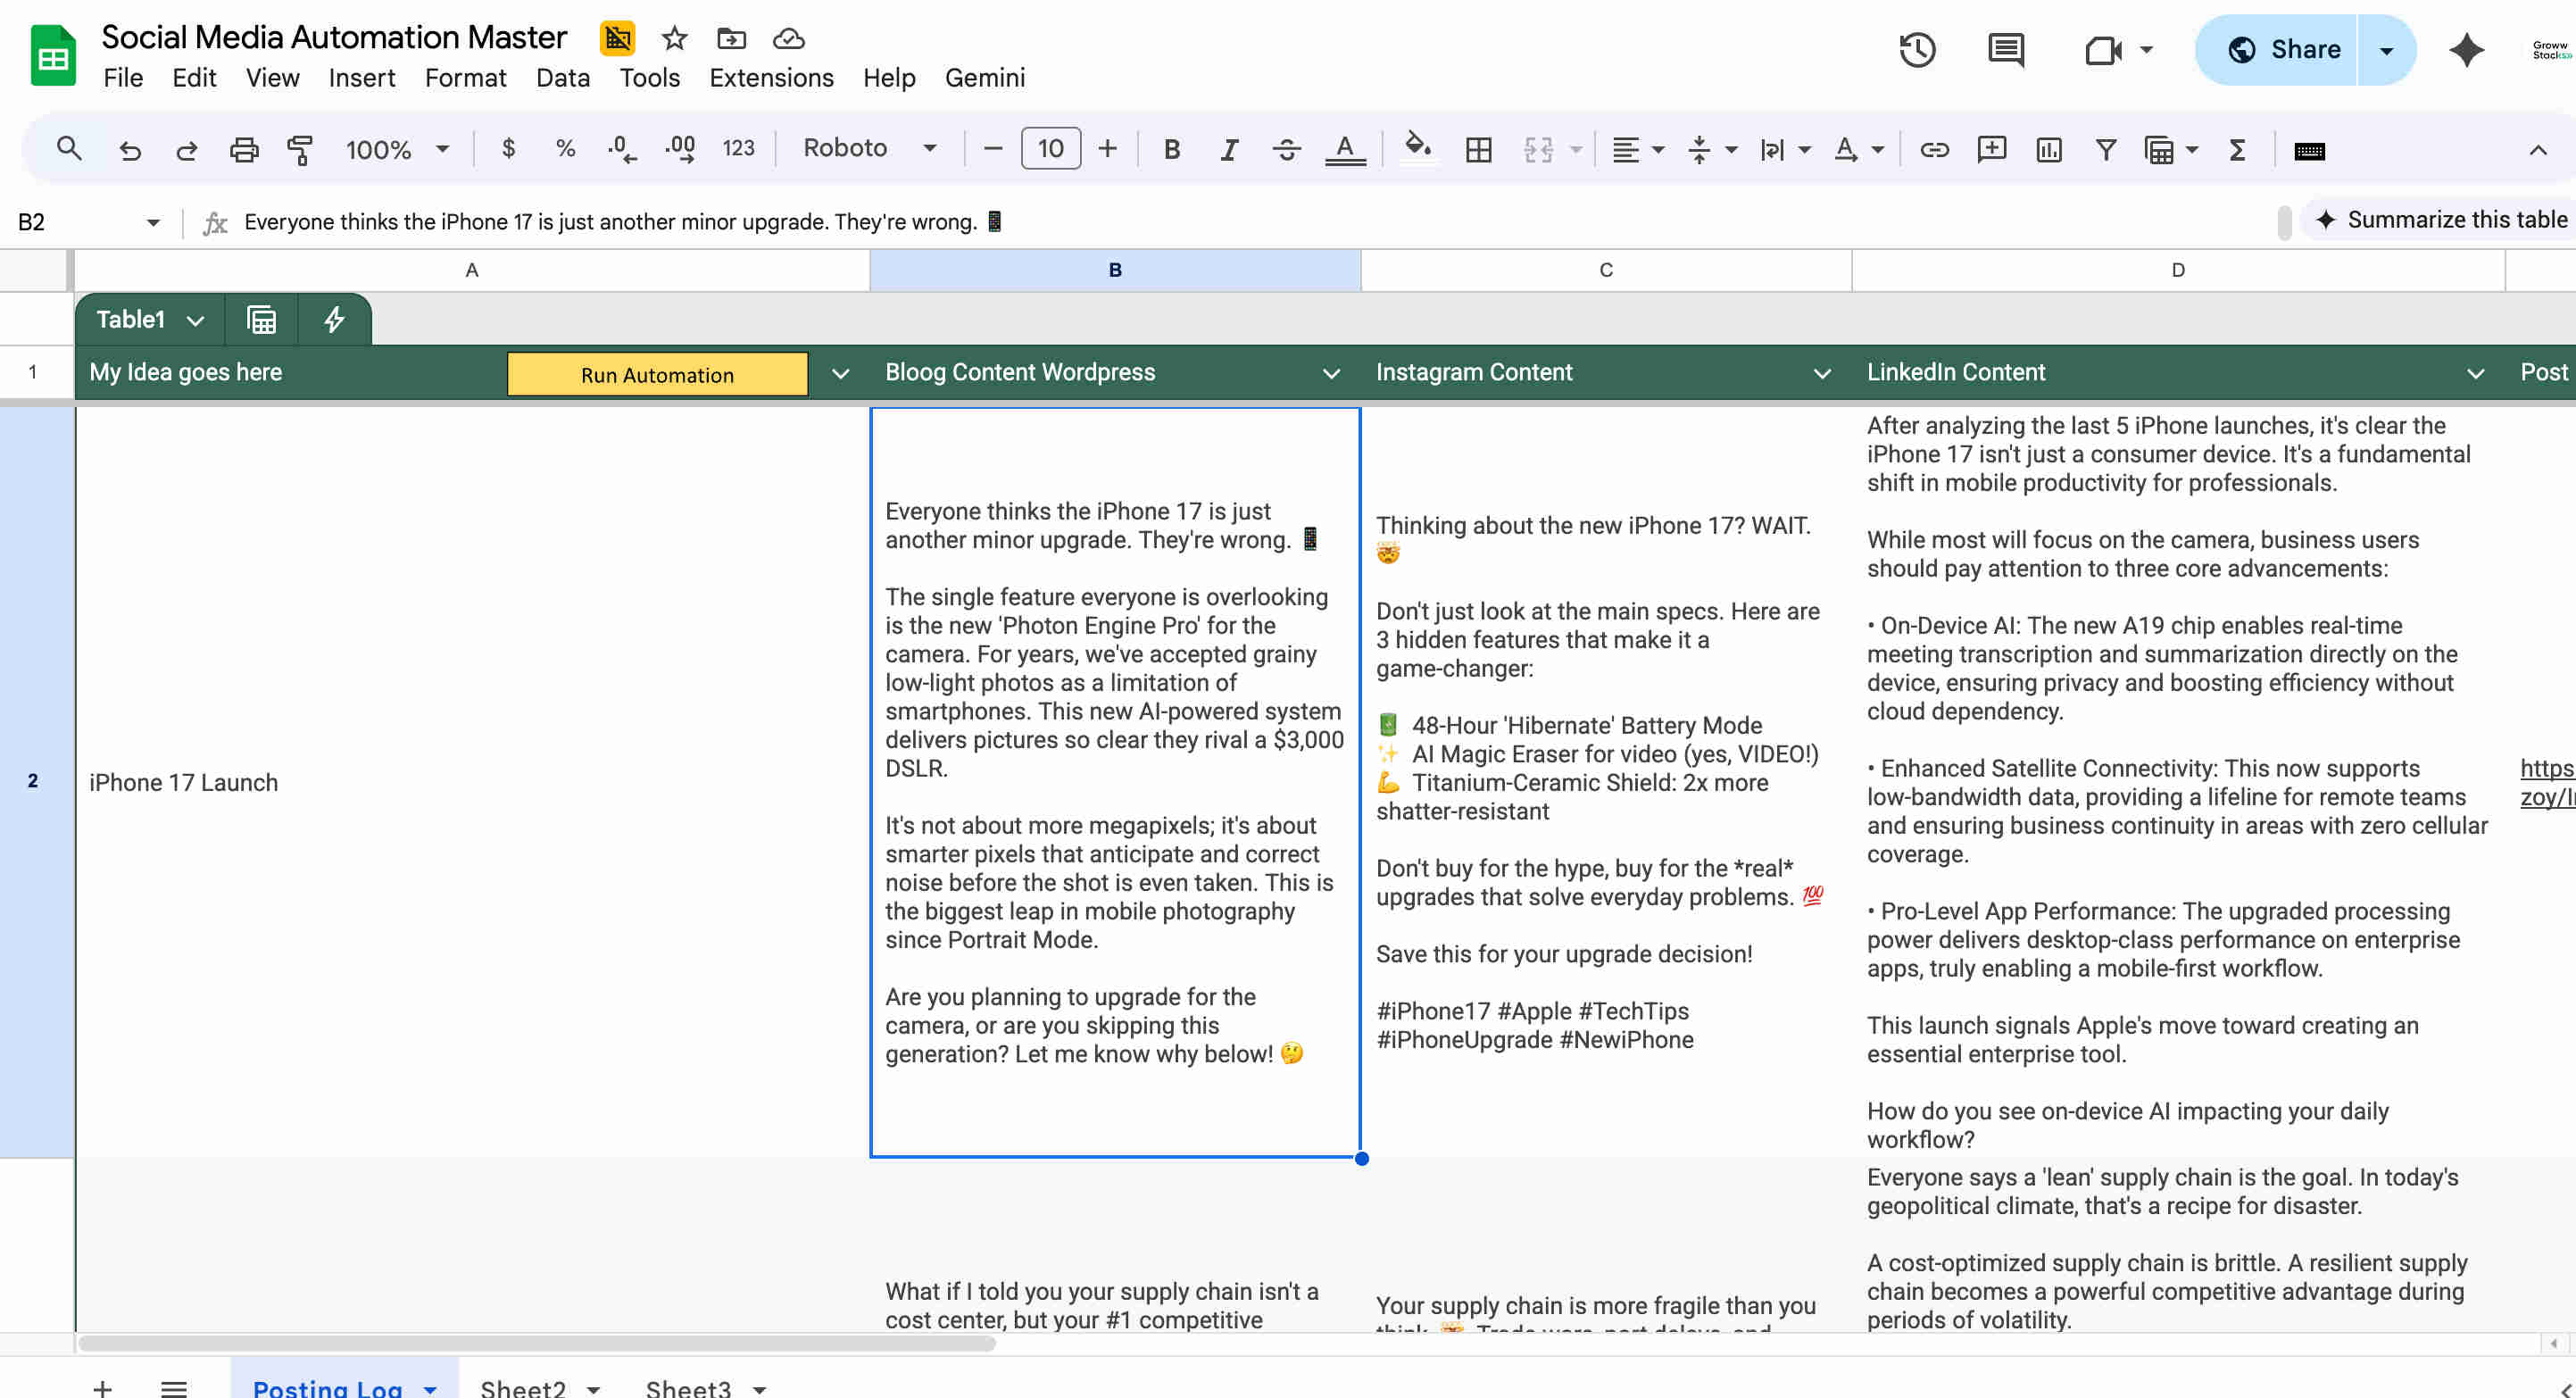This screenshot has width=2576, height=1398.
Task: Open the name box dropdown
Action: (x=153, y=222)
